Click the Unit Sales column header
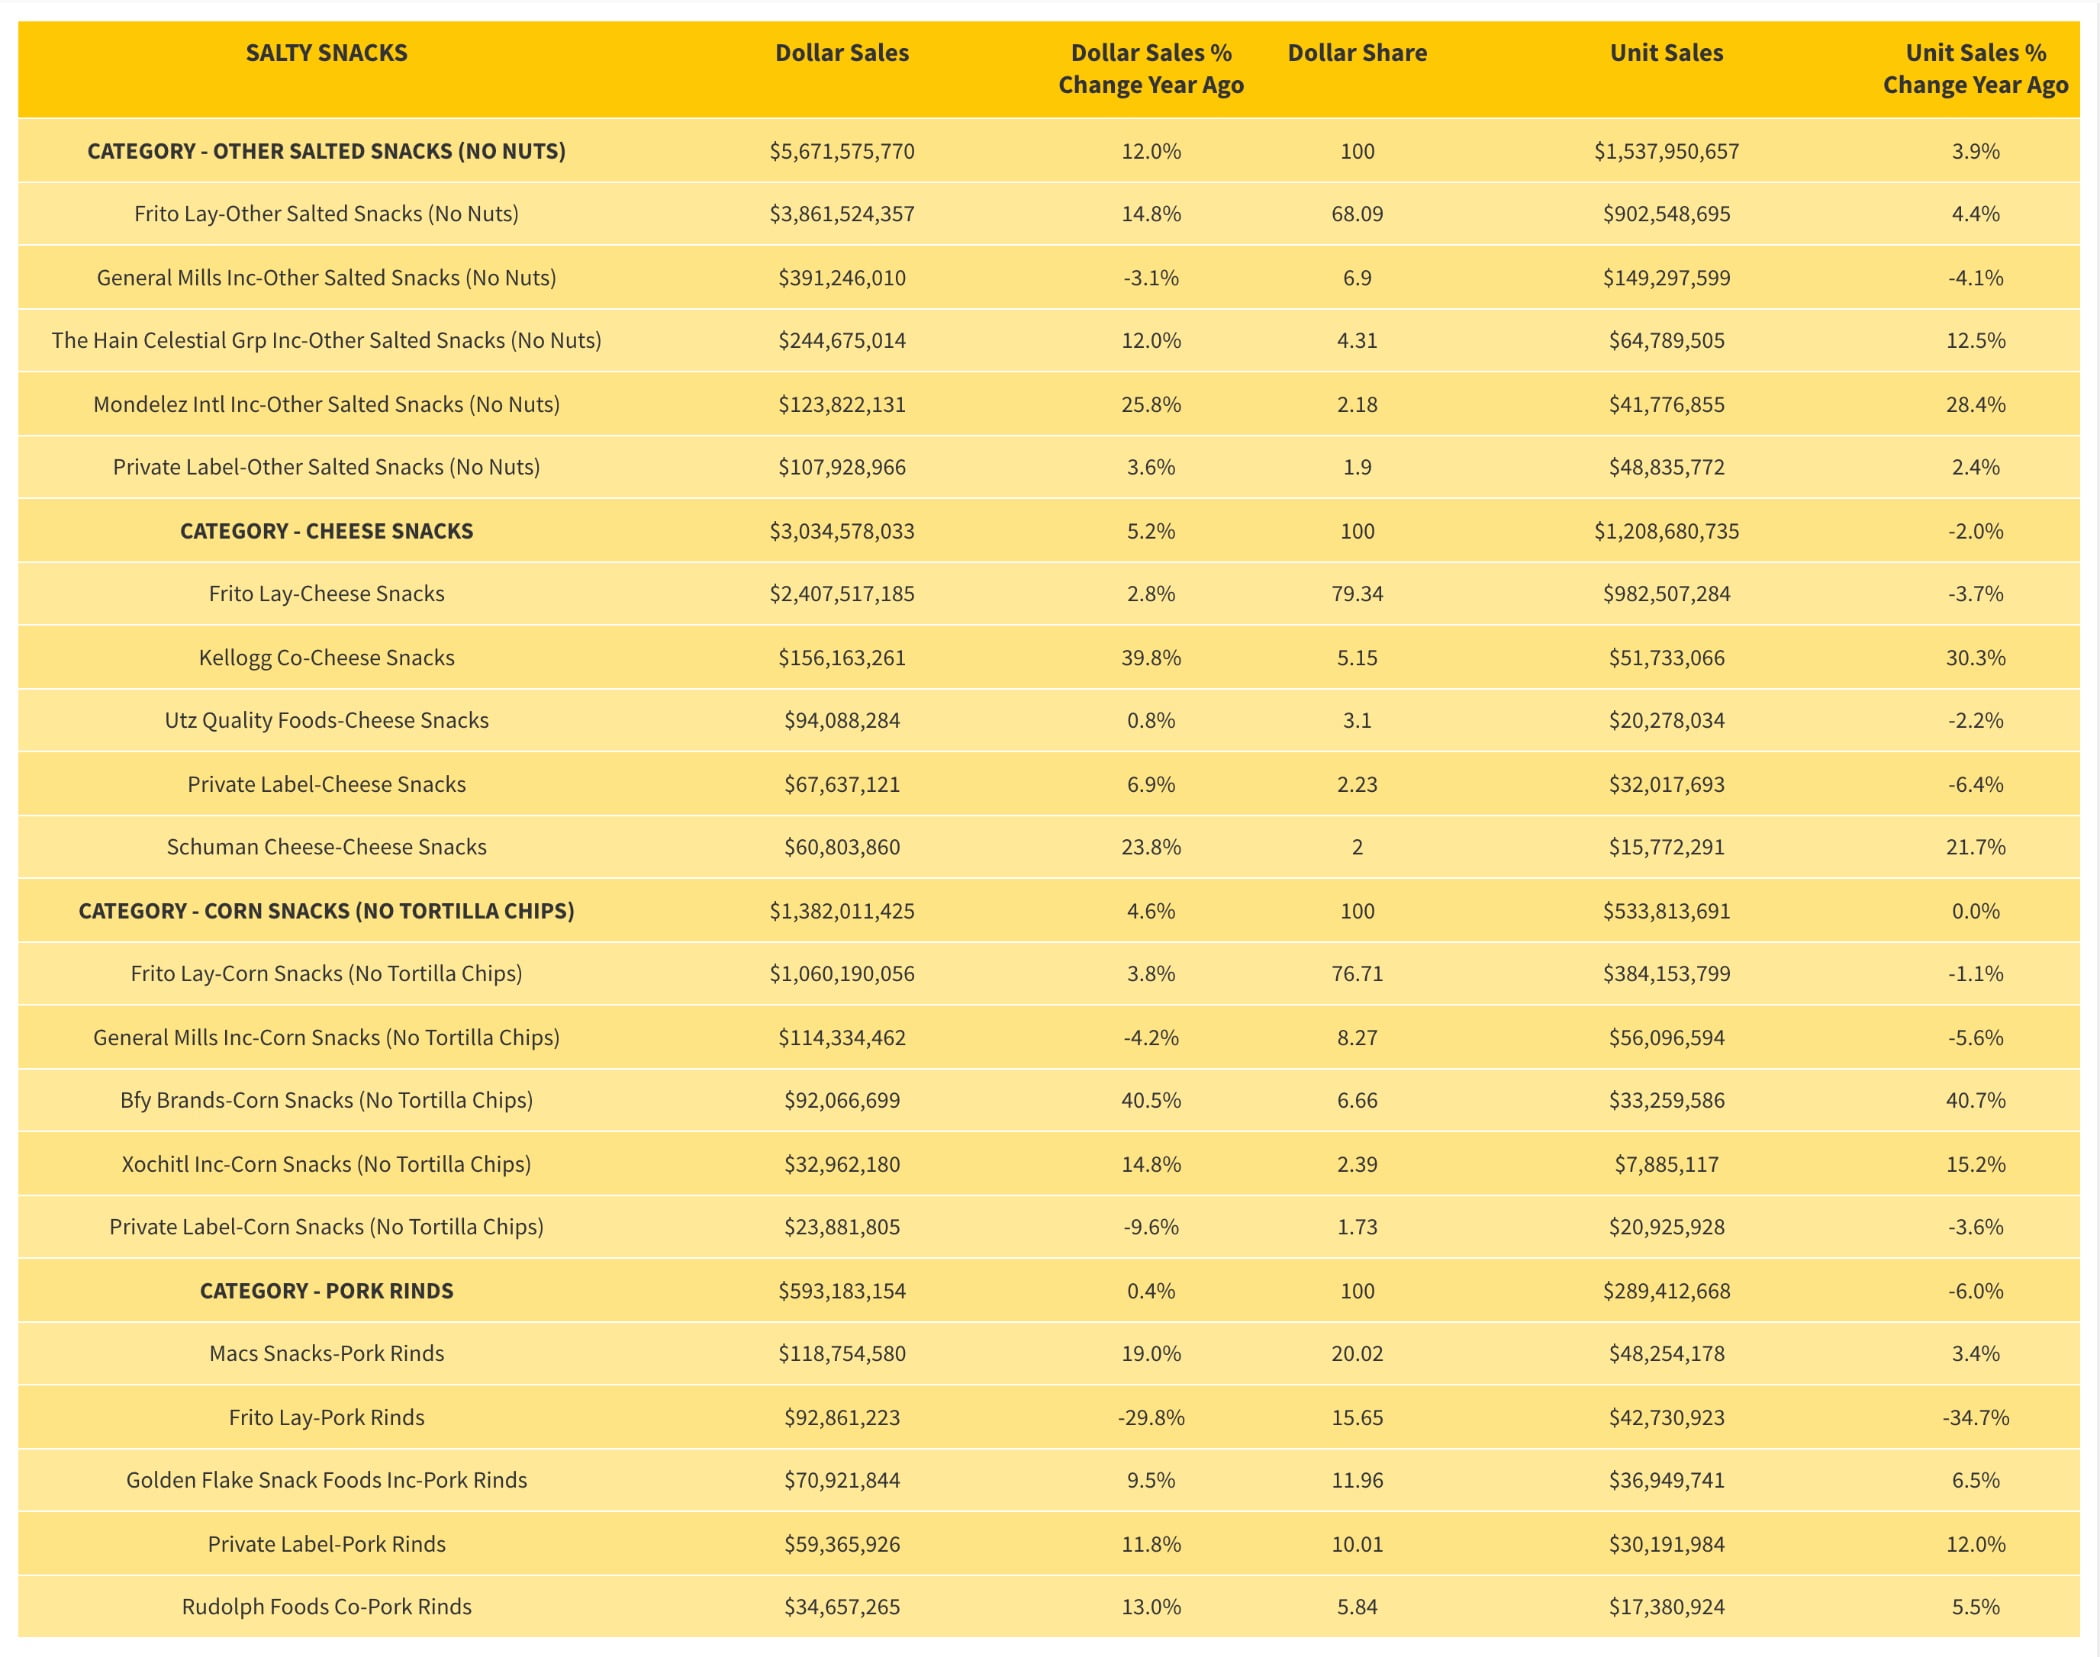The height and width of the screenshot is (1657, 2100). click(x=1666, y=53)
